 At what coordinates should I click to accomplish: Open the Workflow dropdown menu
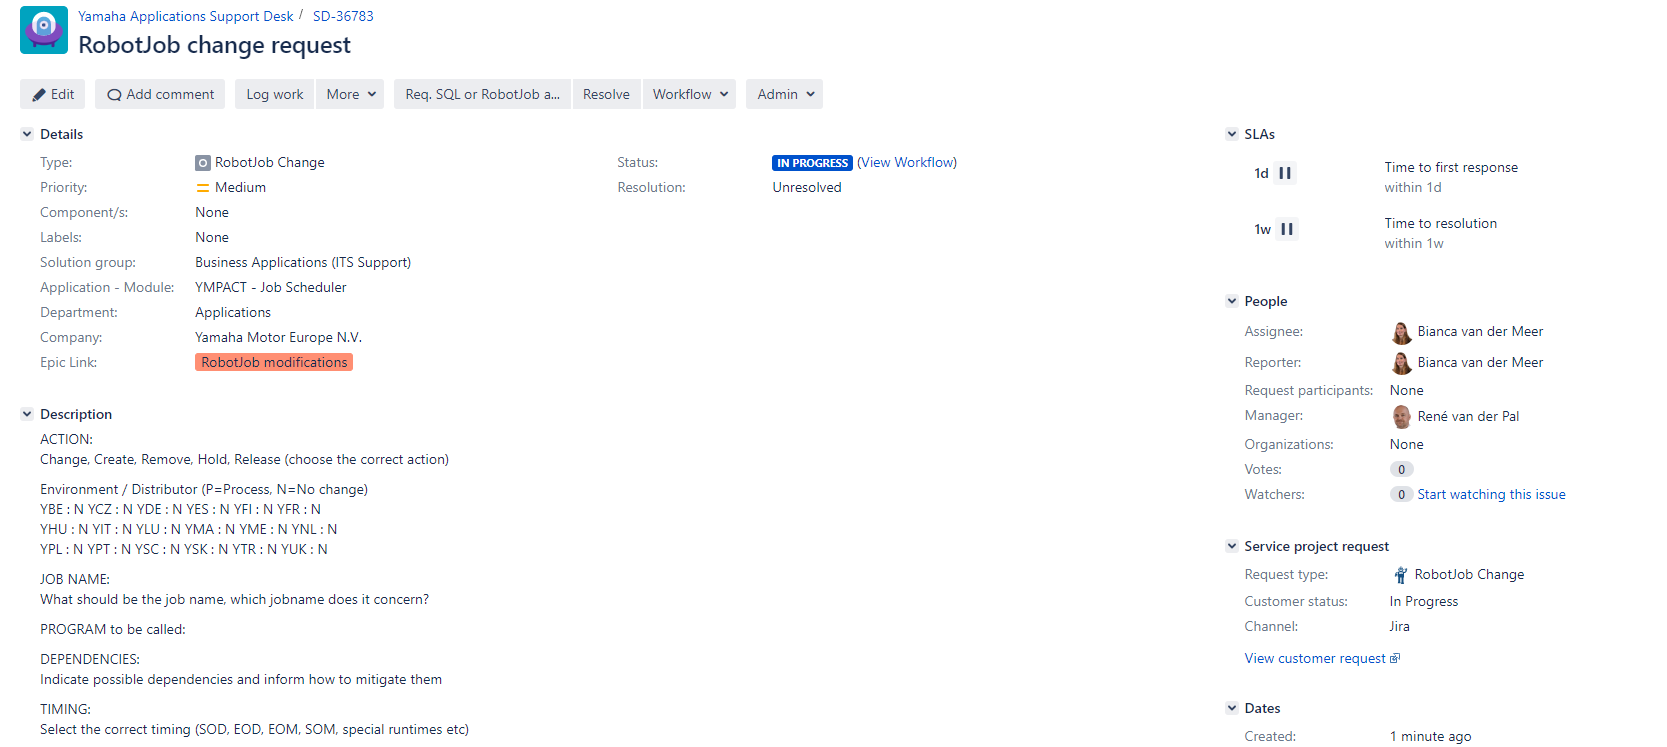(690, 94)
